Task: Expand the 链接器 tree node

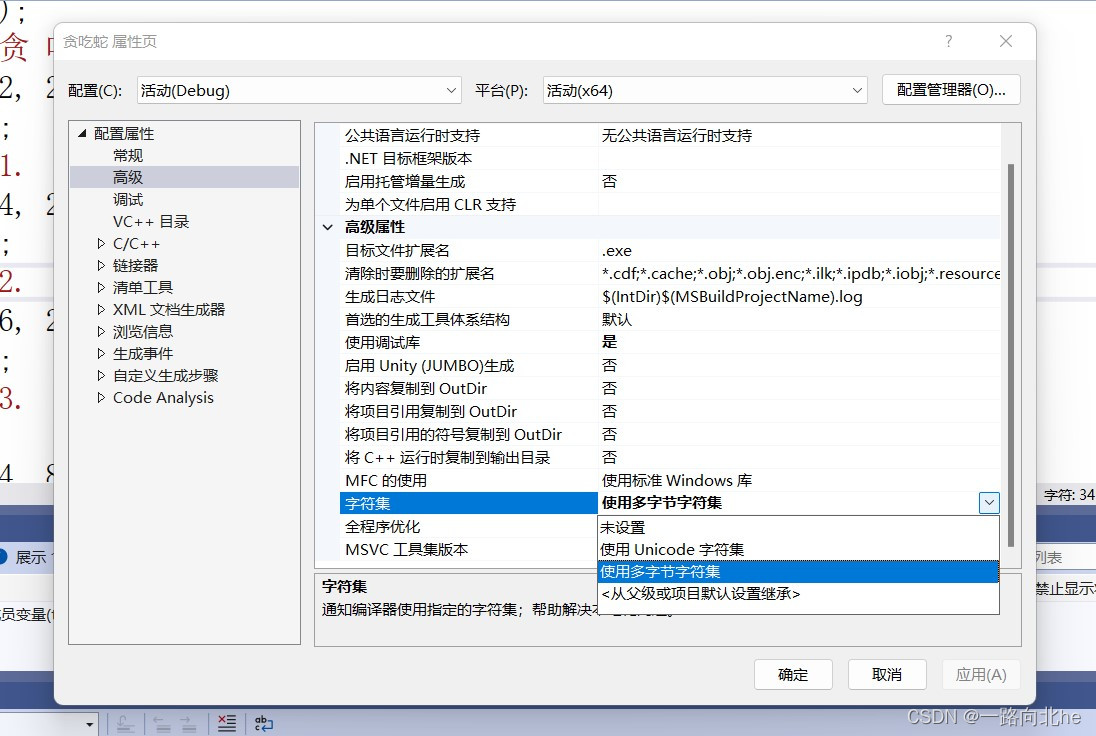Action: pyautogui.click(x=101, y=266)
